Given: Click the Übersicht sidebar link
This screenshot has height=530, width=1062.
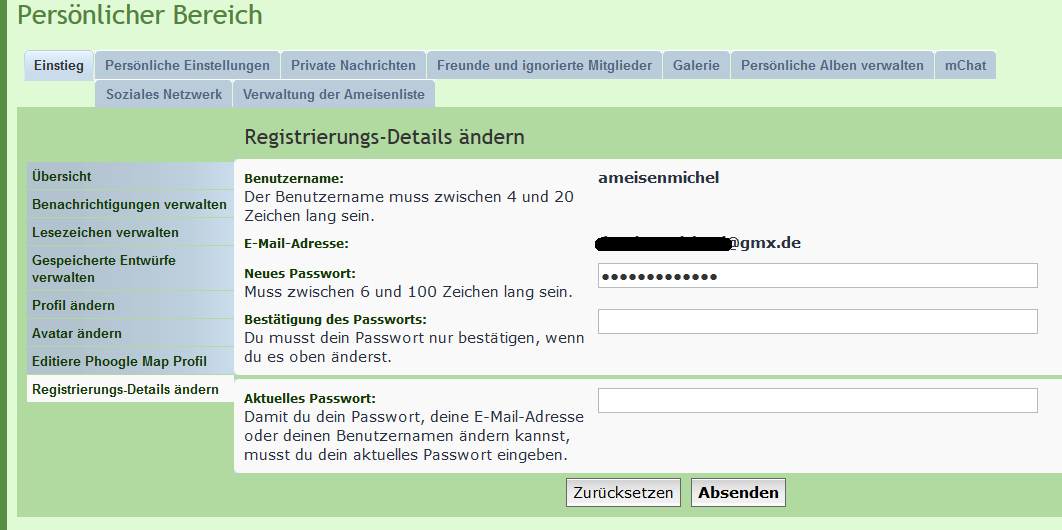Looking at the screenshot, I should [x=62, y=176].
